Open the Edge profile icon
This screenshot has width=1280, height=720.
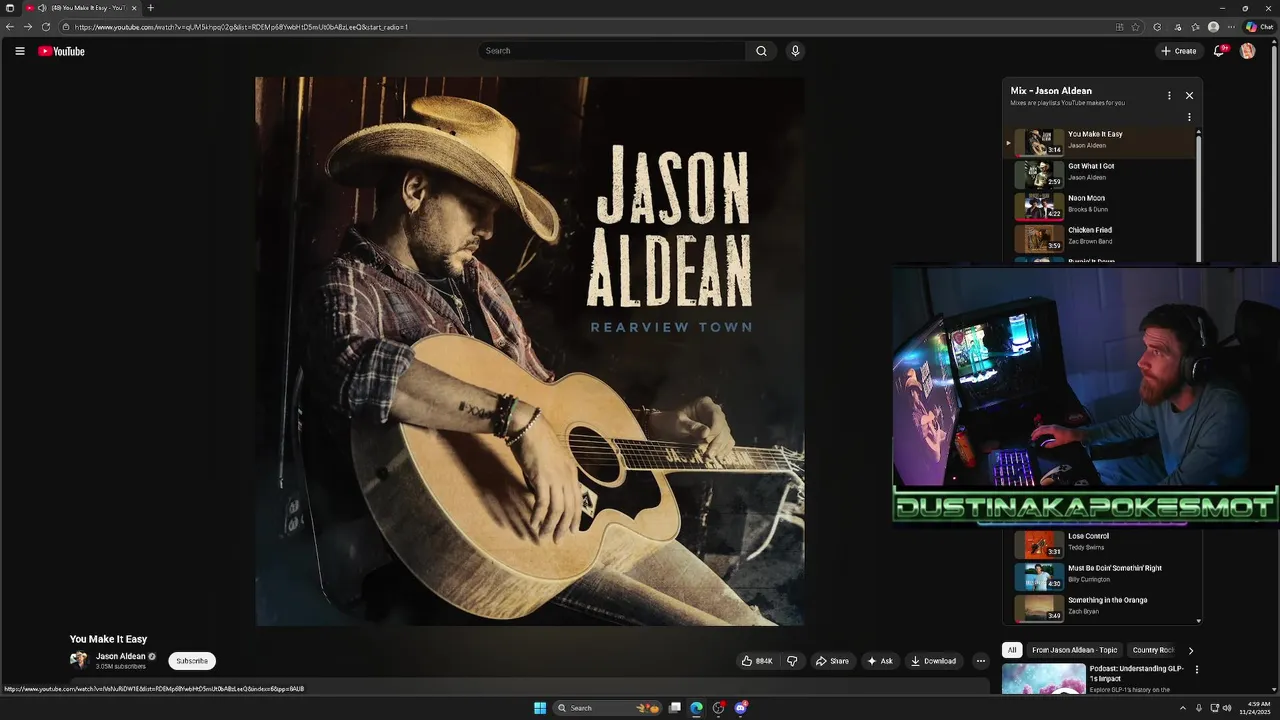pyautogui.click(x=1213, y=27)
